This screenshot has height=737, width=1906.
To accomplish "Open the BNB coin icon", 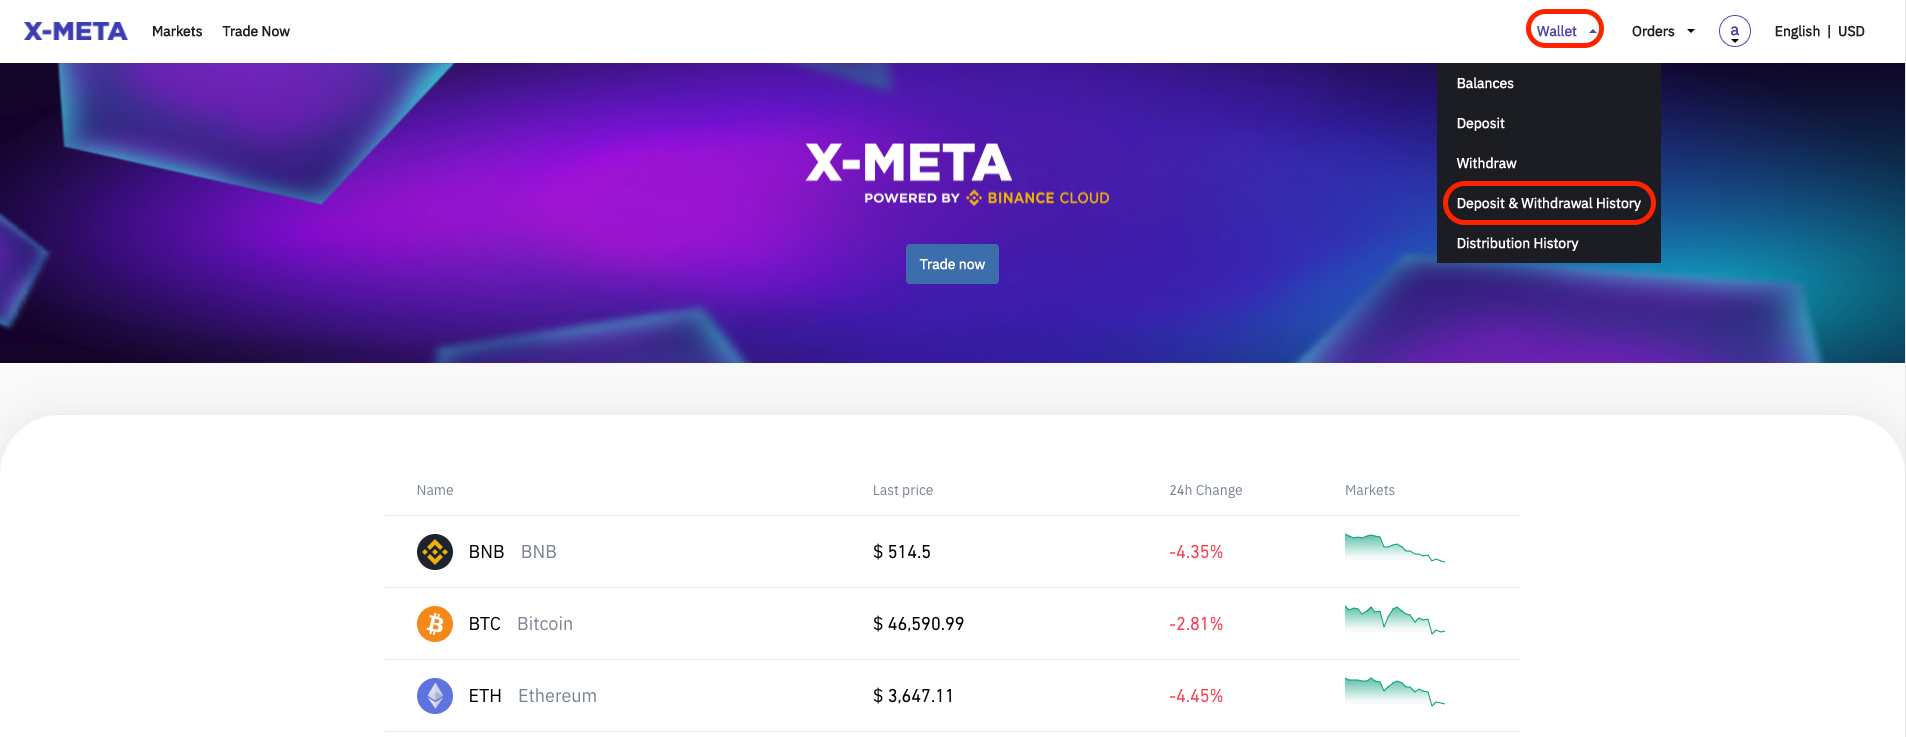I will click(x=435, y=551).
